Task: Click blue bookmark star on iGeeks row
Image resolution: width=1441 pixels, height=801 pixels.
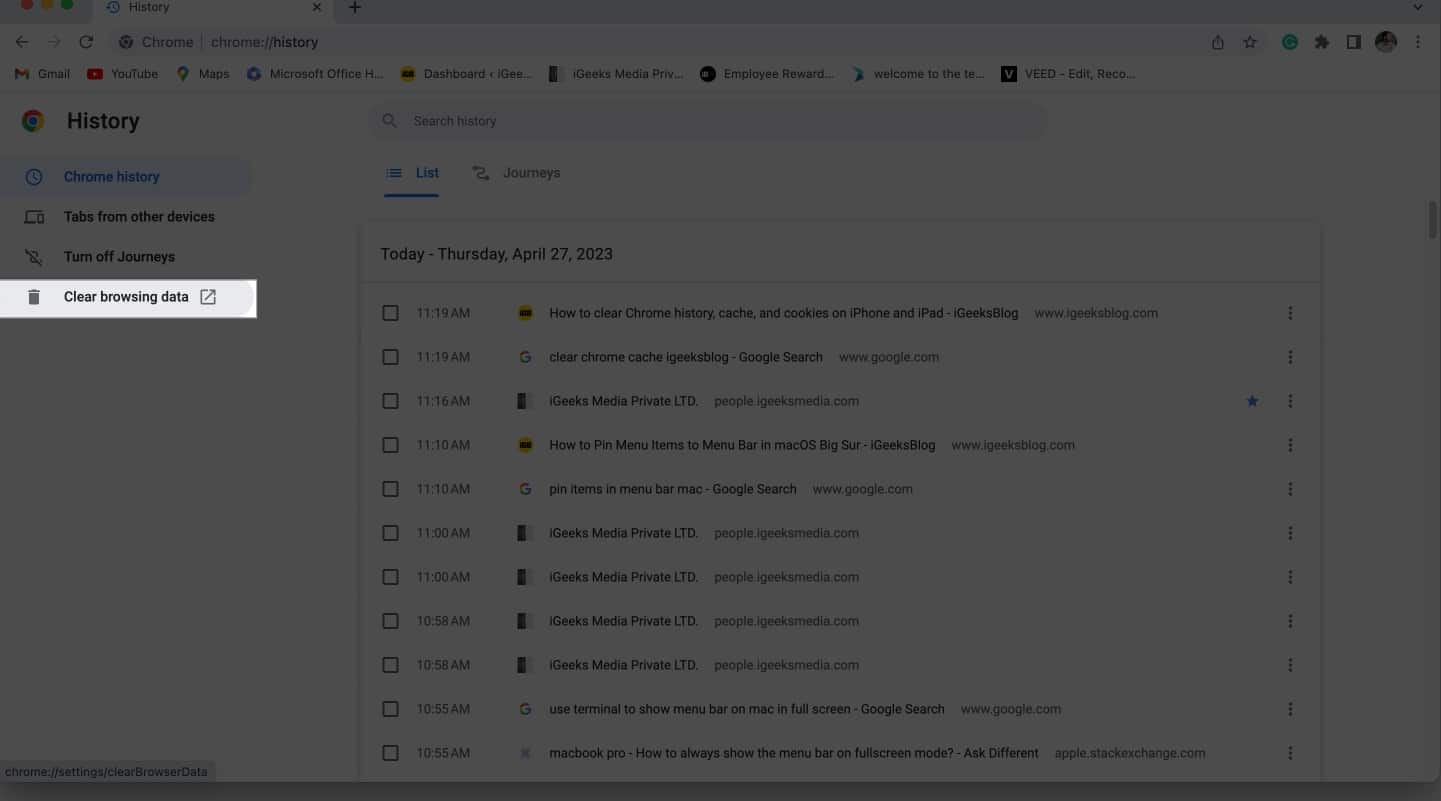Action: pyautogui.click(x=1252, y=401)
